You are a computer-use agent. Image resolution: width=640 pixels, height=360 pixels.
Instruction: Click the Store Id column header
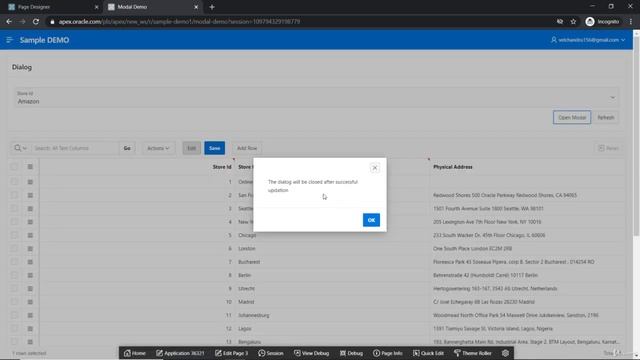222,167
